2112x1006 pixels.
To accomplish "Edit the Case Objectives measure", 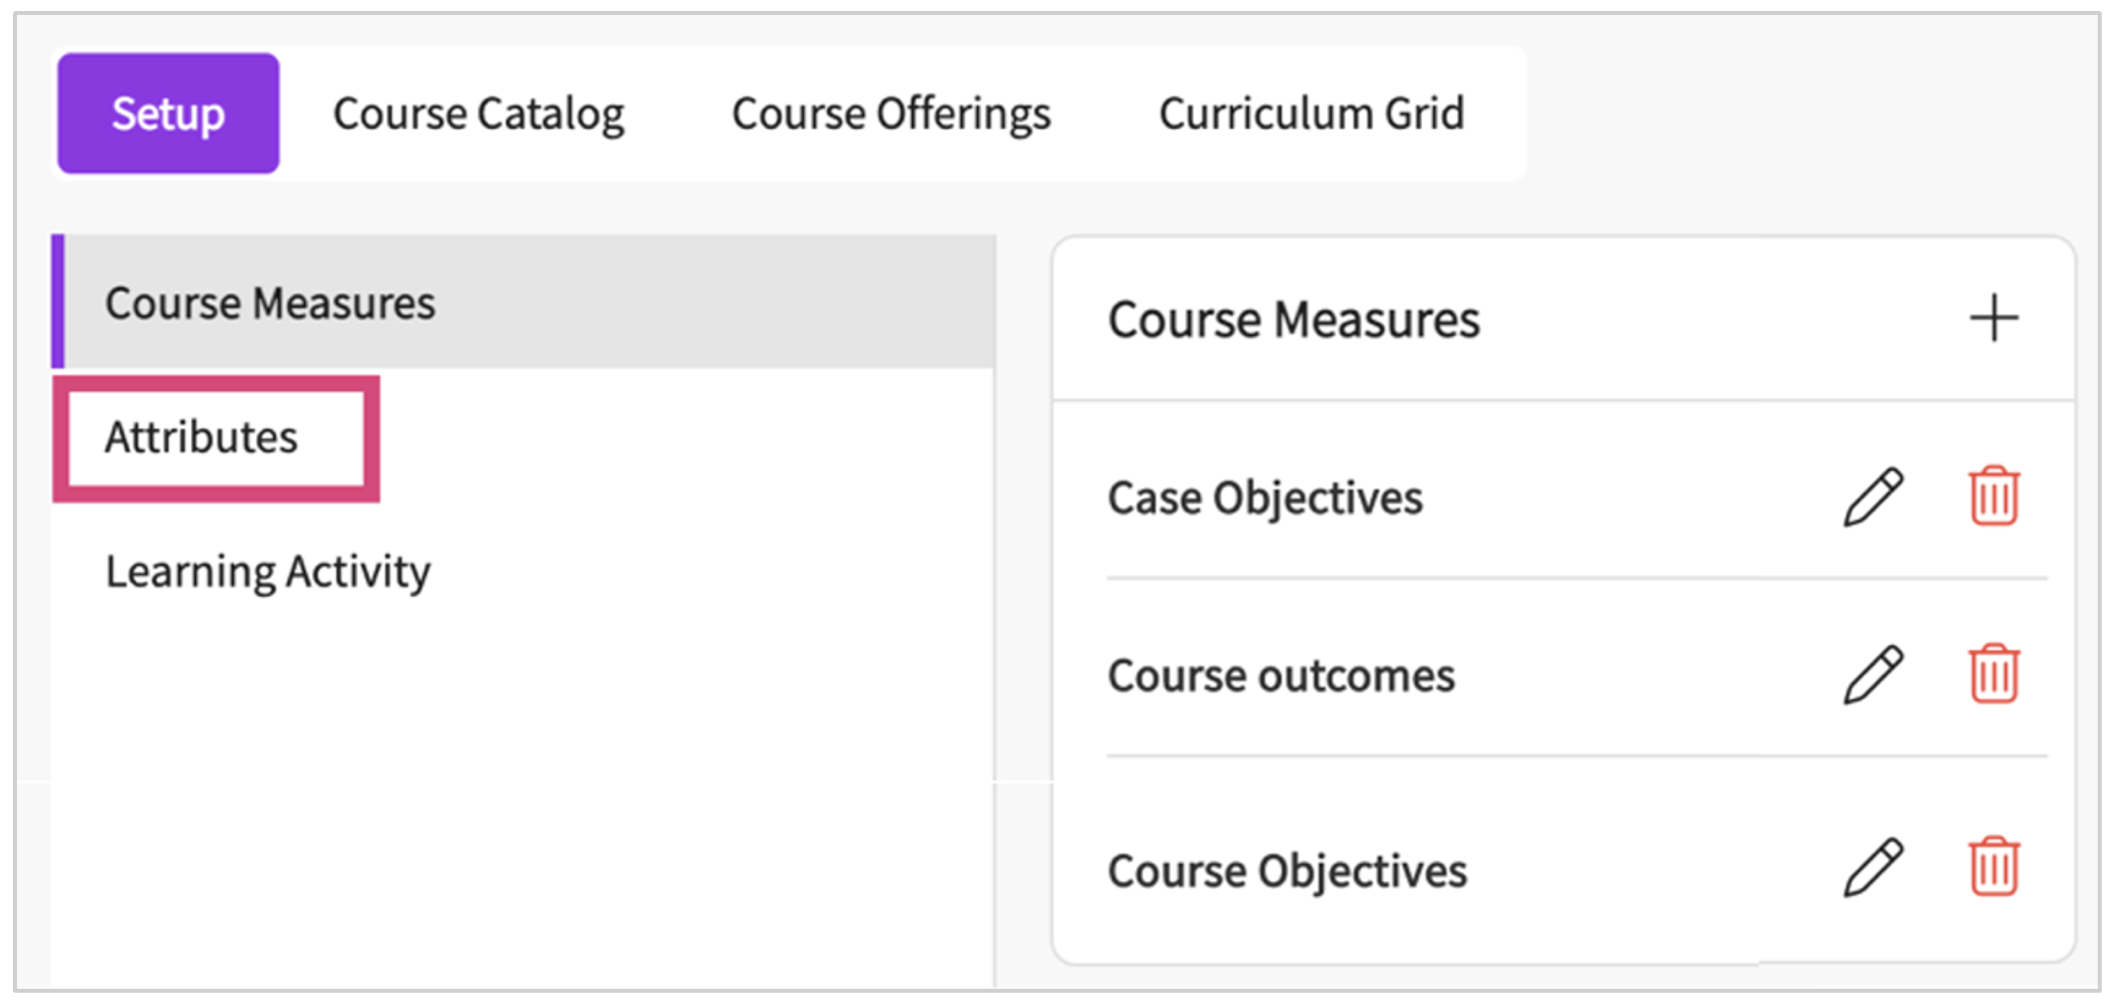I will (1873, 496).
